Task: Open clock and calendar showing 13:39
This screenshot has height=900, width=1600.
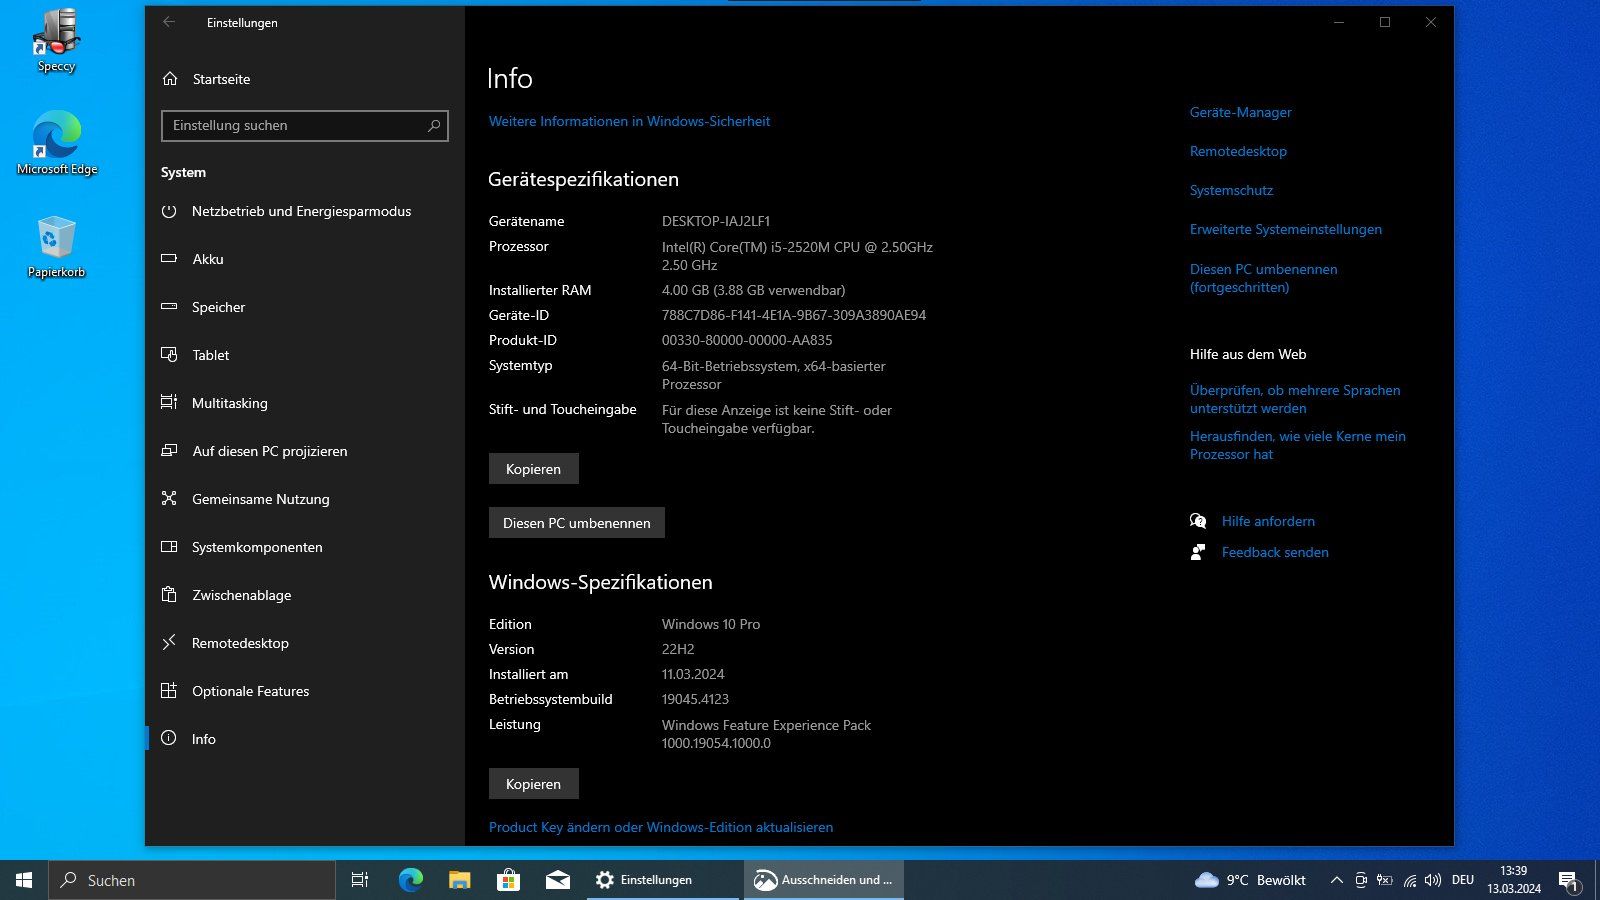Action: pyautogui.click(x=1513, y=880)
